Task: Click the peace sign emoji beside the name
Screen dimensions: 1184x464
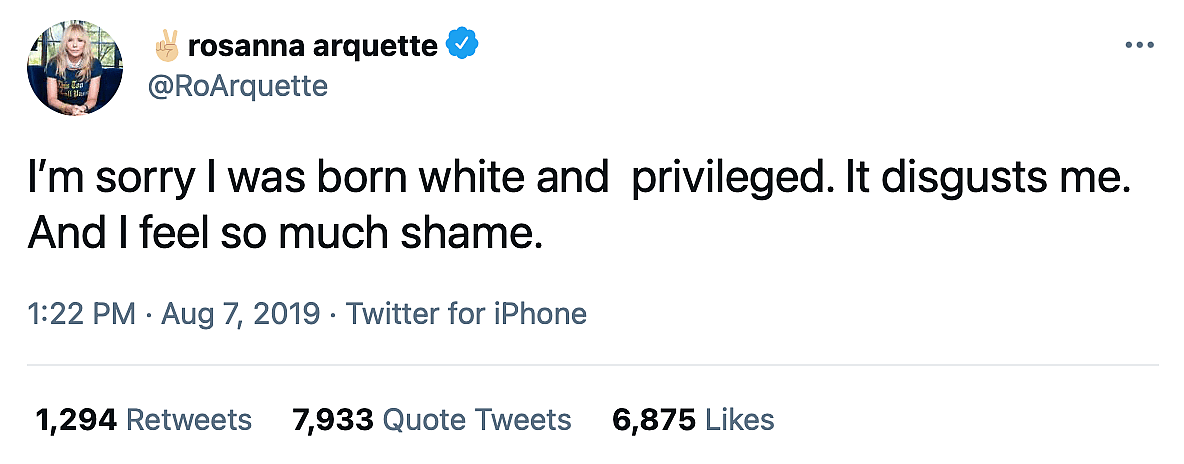Action: [164, 45]
